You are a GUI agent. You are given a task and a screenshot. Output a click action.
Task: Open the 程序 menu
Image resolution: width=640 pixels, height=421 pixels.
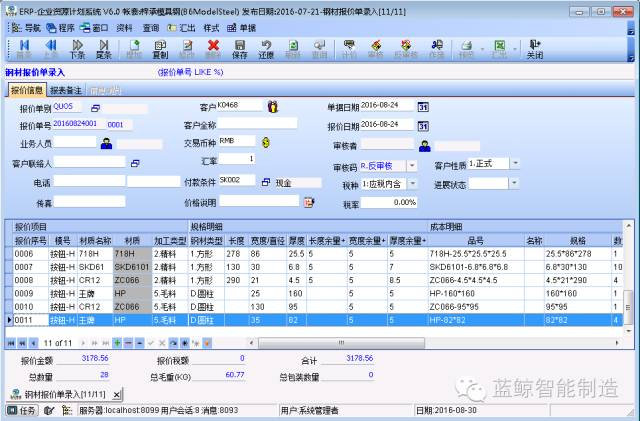pos(60,28)
